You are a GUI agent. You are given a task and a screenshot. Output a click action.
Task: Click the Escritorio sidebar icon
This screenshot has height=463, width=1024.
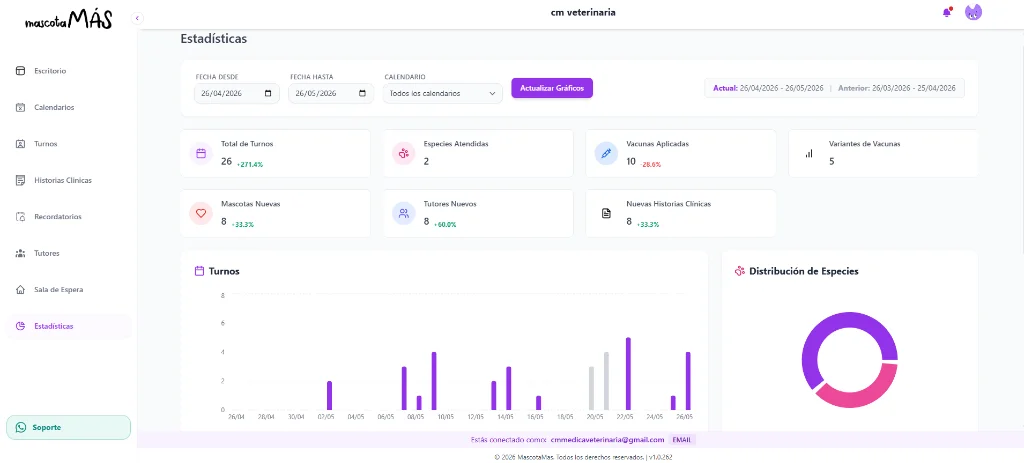pyautogui.click(x=20, y=71)
